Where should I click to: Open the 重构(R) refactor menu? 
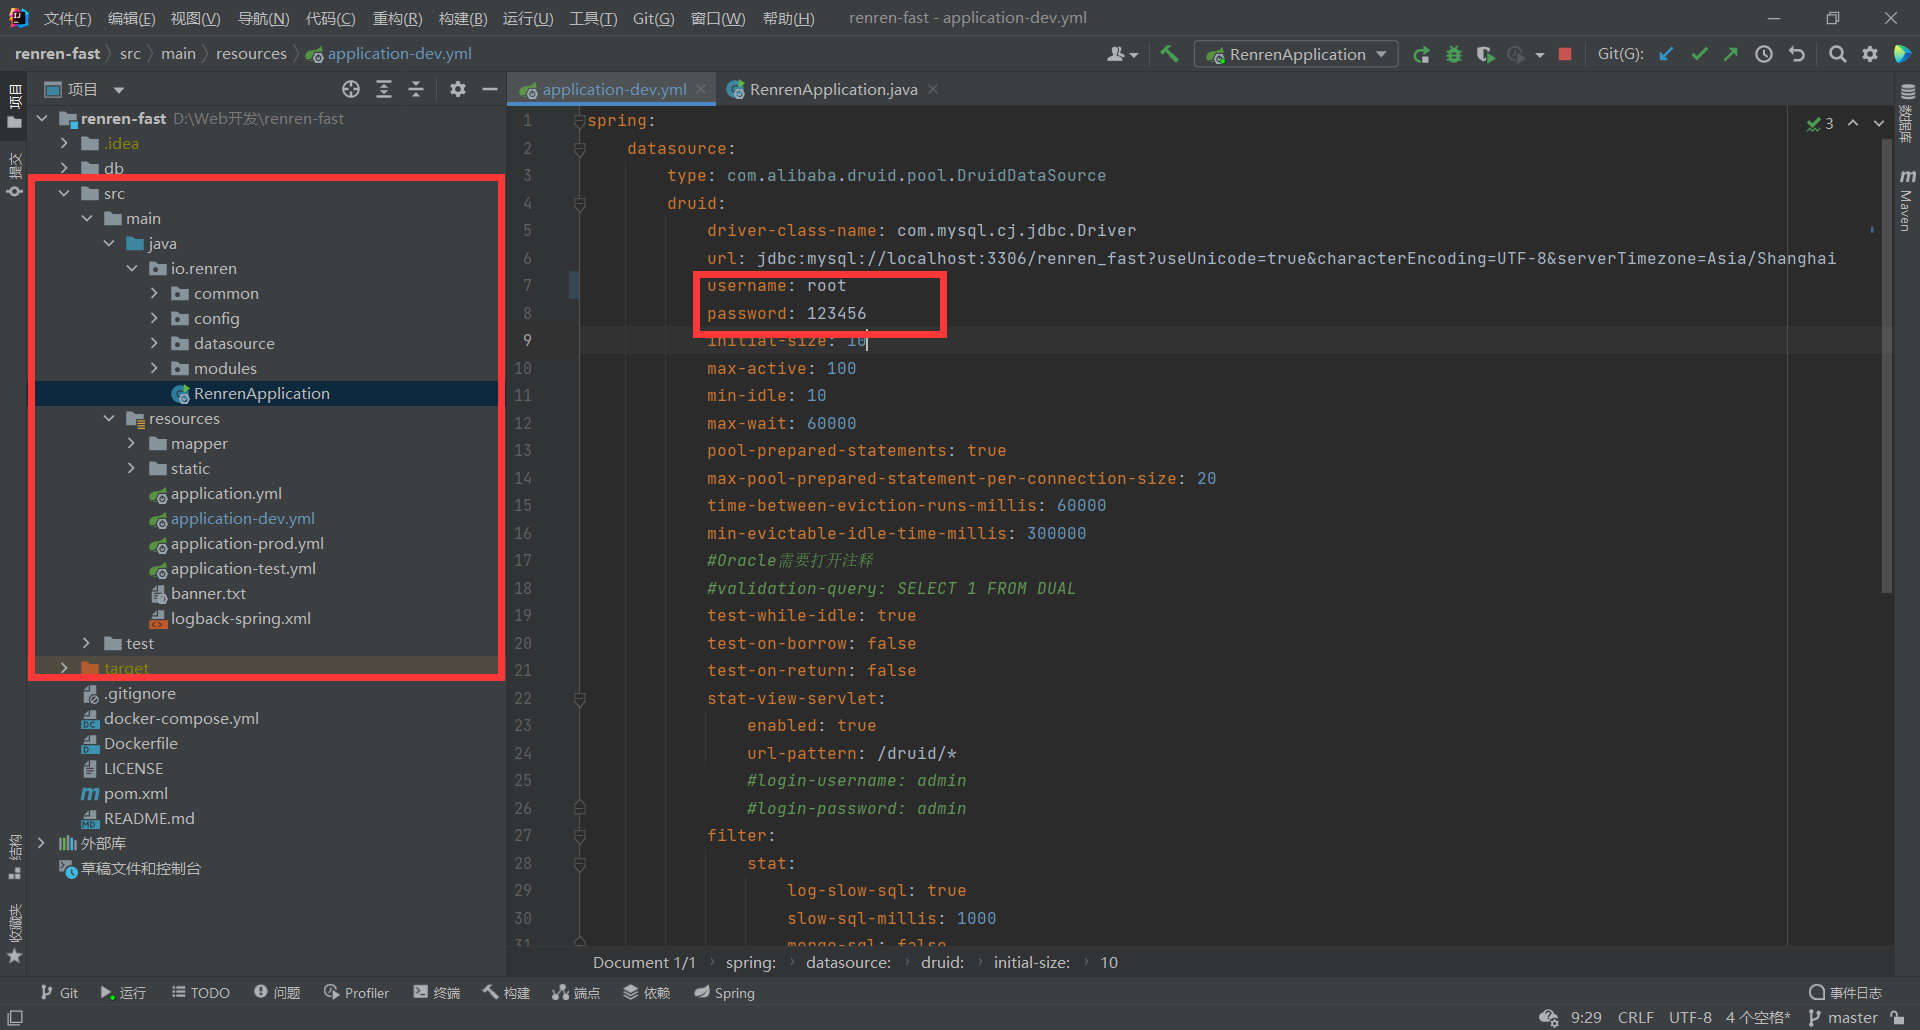pyautogui.click(x=397, y=18)
